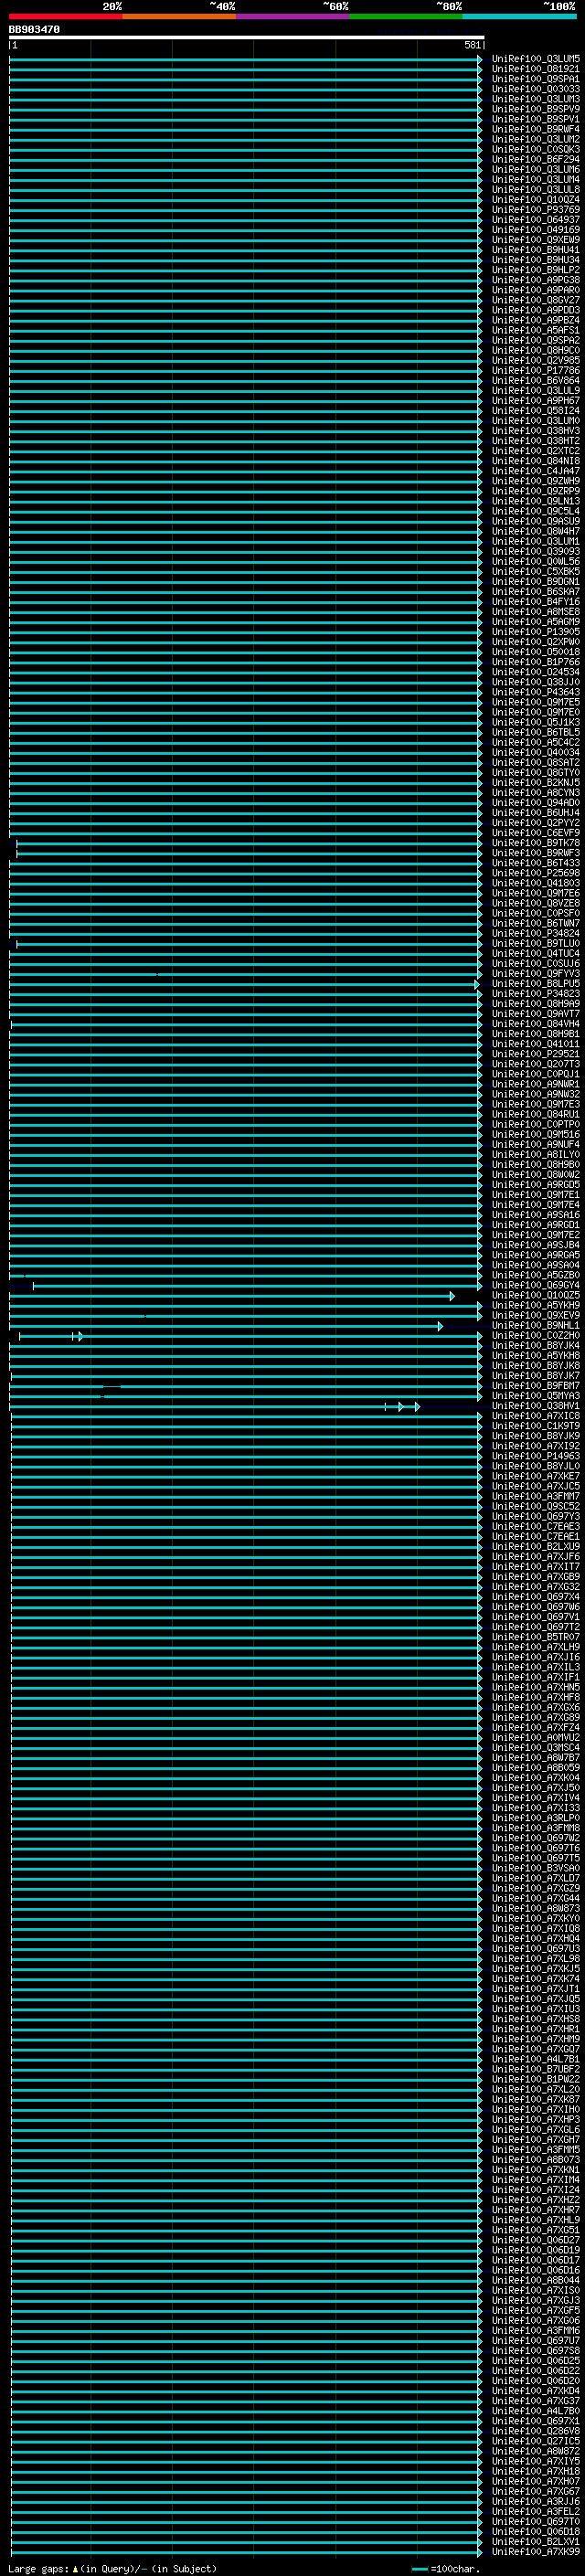Click hit label UniRef100_P14963
585x2576 pixels.
pos(536,1456)
